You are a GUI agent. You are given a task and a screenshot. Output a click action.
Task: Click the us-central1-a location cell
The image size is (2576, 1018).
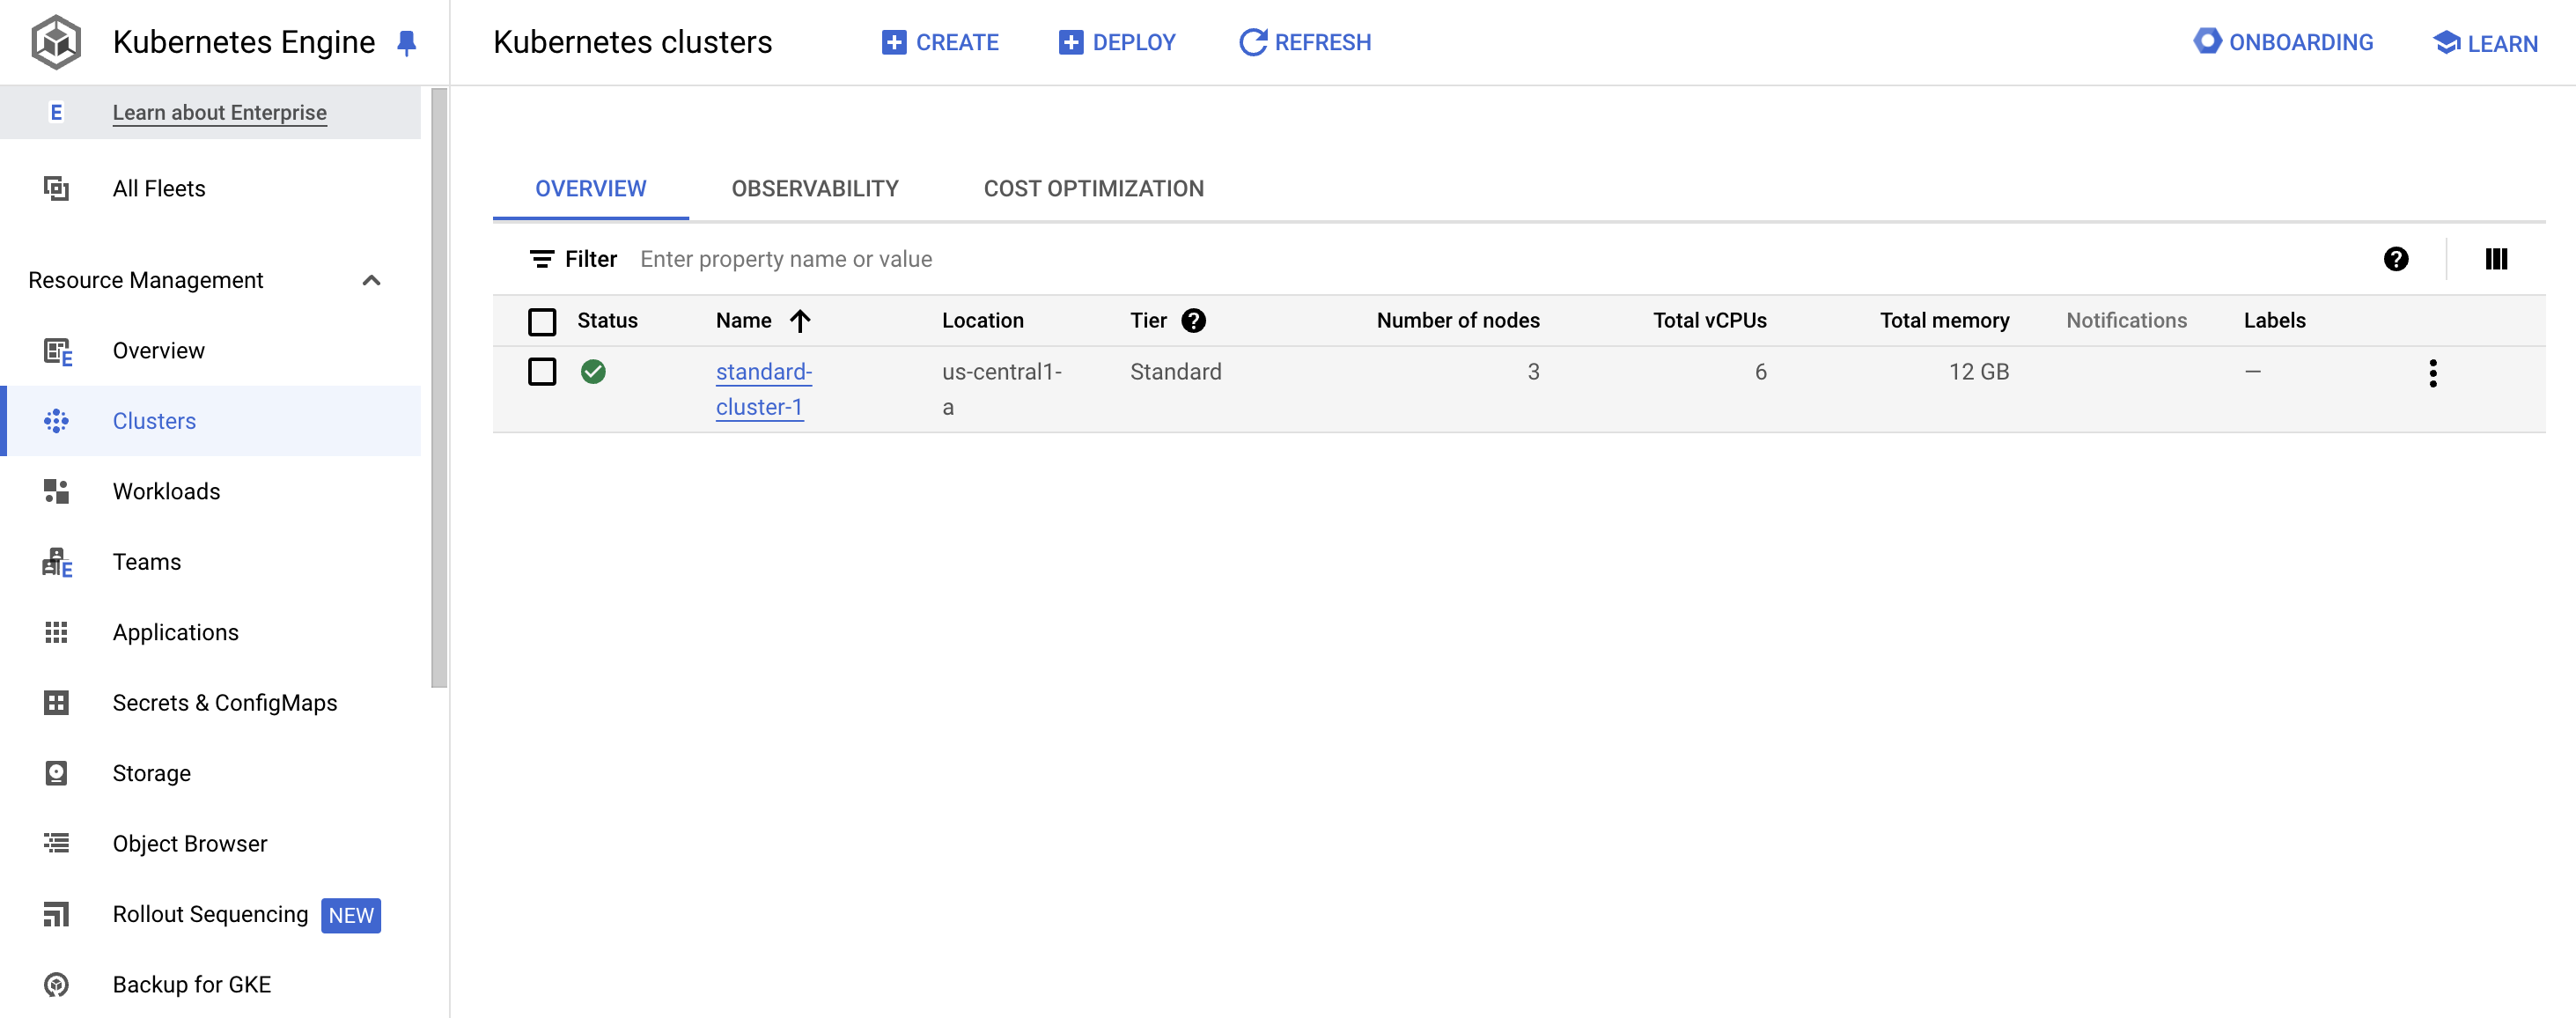1001,389
